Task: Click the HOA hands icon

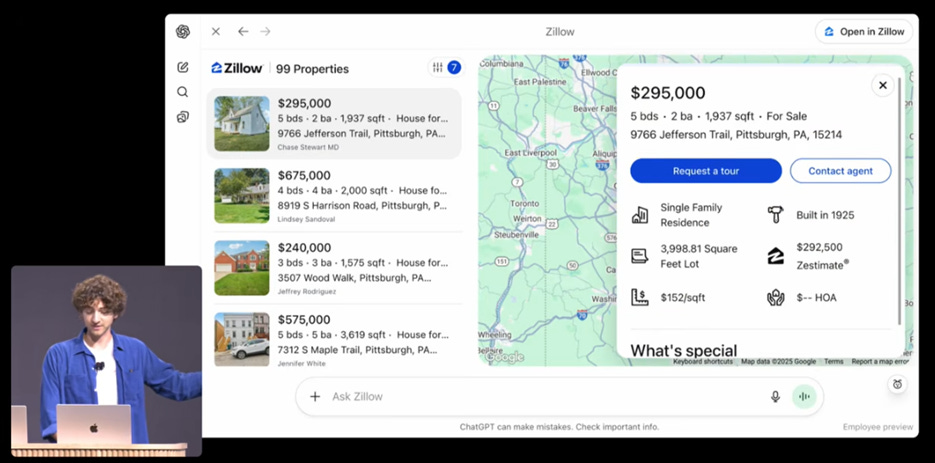Action: coord(775,297)
